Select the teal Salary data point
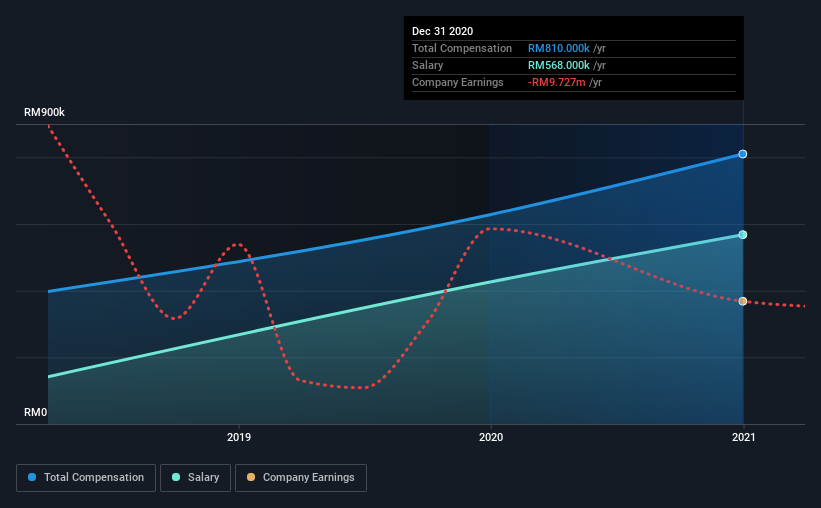Image resolution: width=821 pixels, height=508 pixels. 742,235
